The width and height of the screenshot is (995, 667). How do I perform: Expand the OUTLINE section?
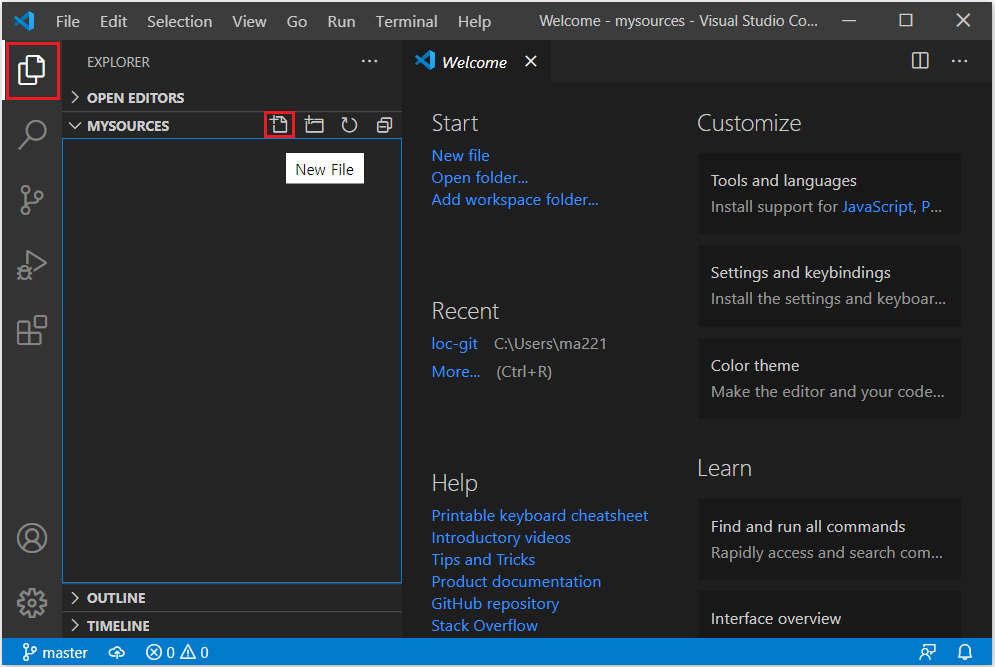[232, 598]
